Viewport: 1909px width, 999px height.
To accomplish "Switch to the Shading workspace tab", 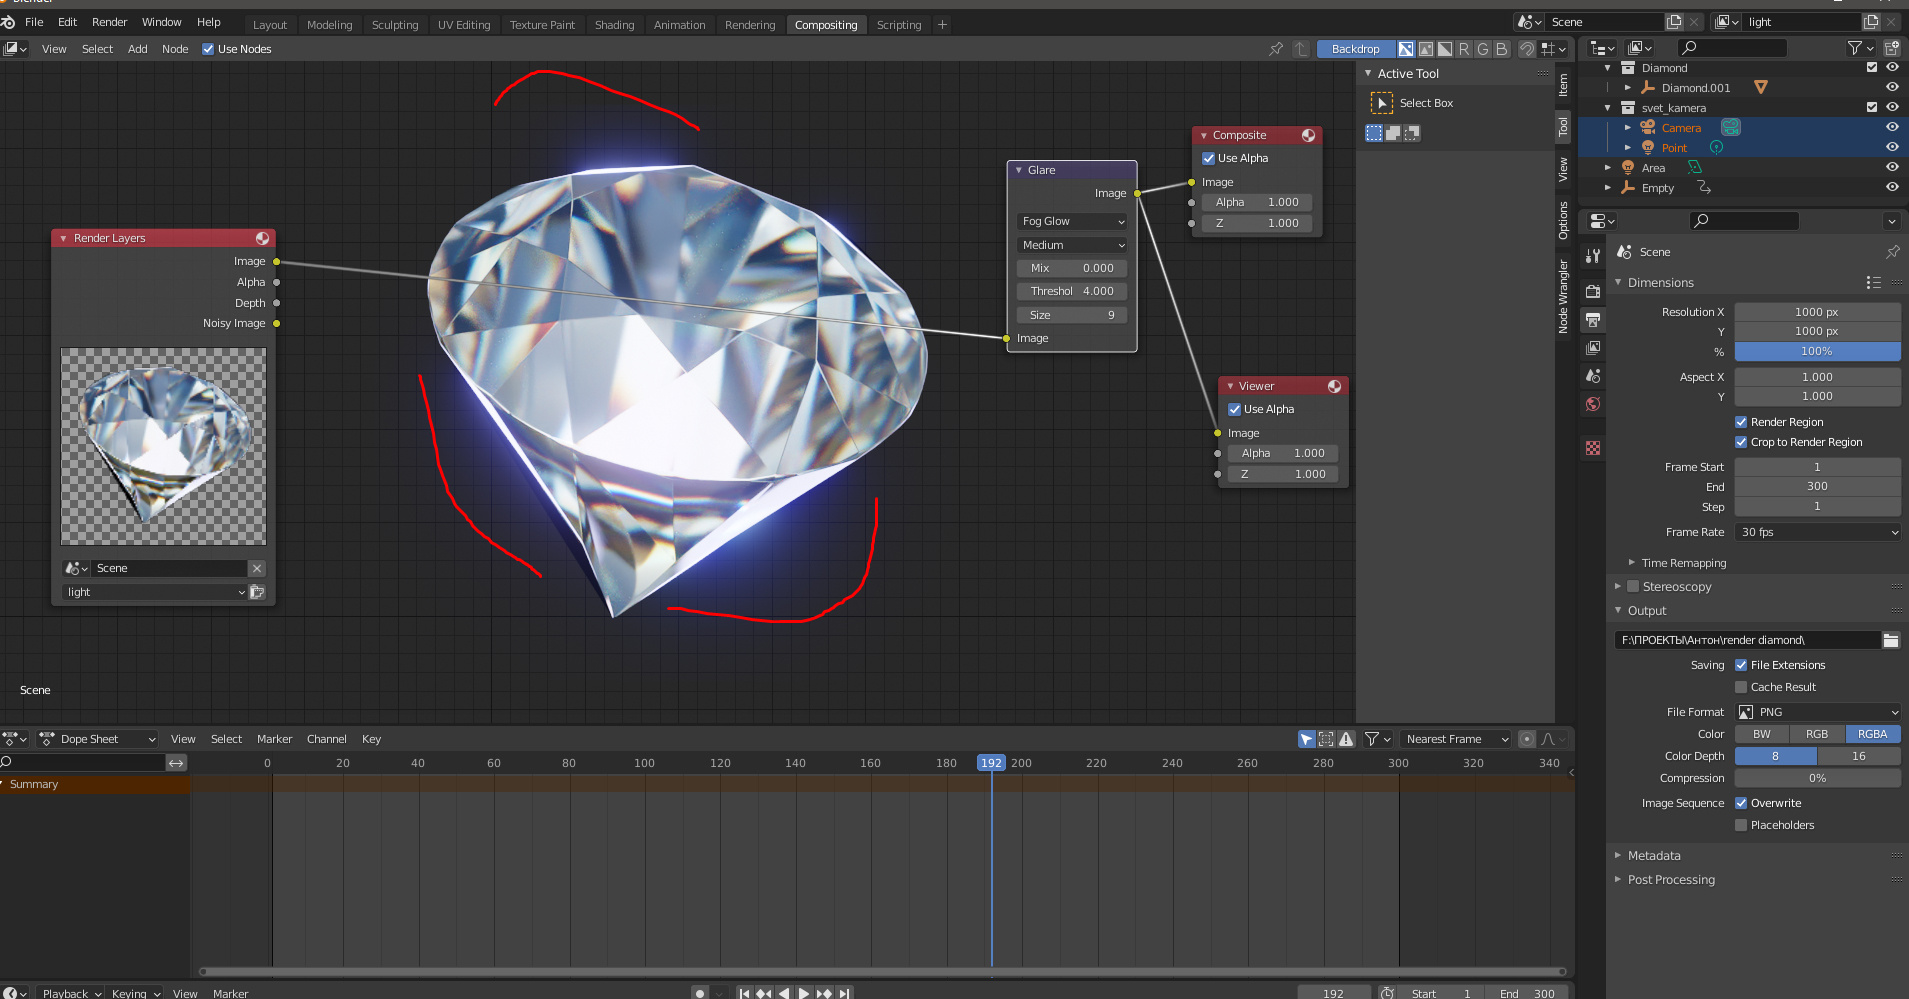I will [614, 25].
